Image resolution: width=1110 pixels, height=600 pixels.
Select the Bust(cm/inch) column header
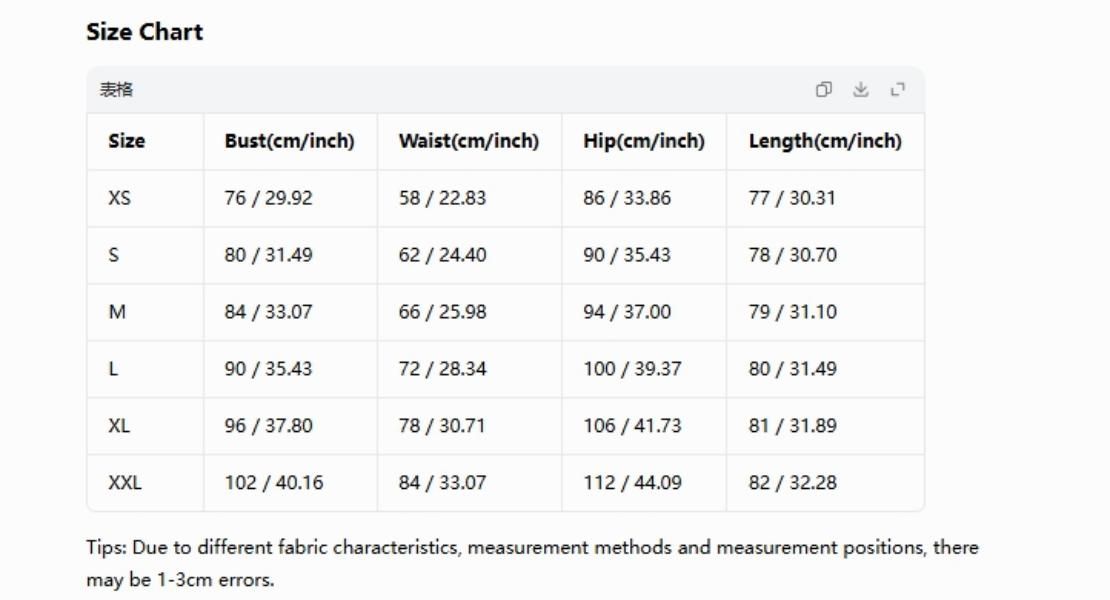(x=290, y=141)
